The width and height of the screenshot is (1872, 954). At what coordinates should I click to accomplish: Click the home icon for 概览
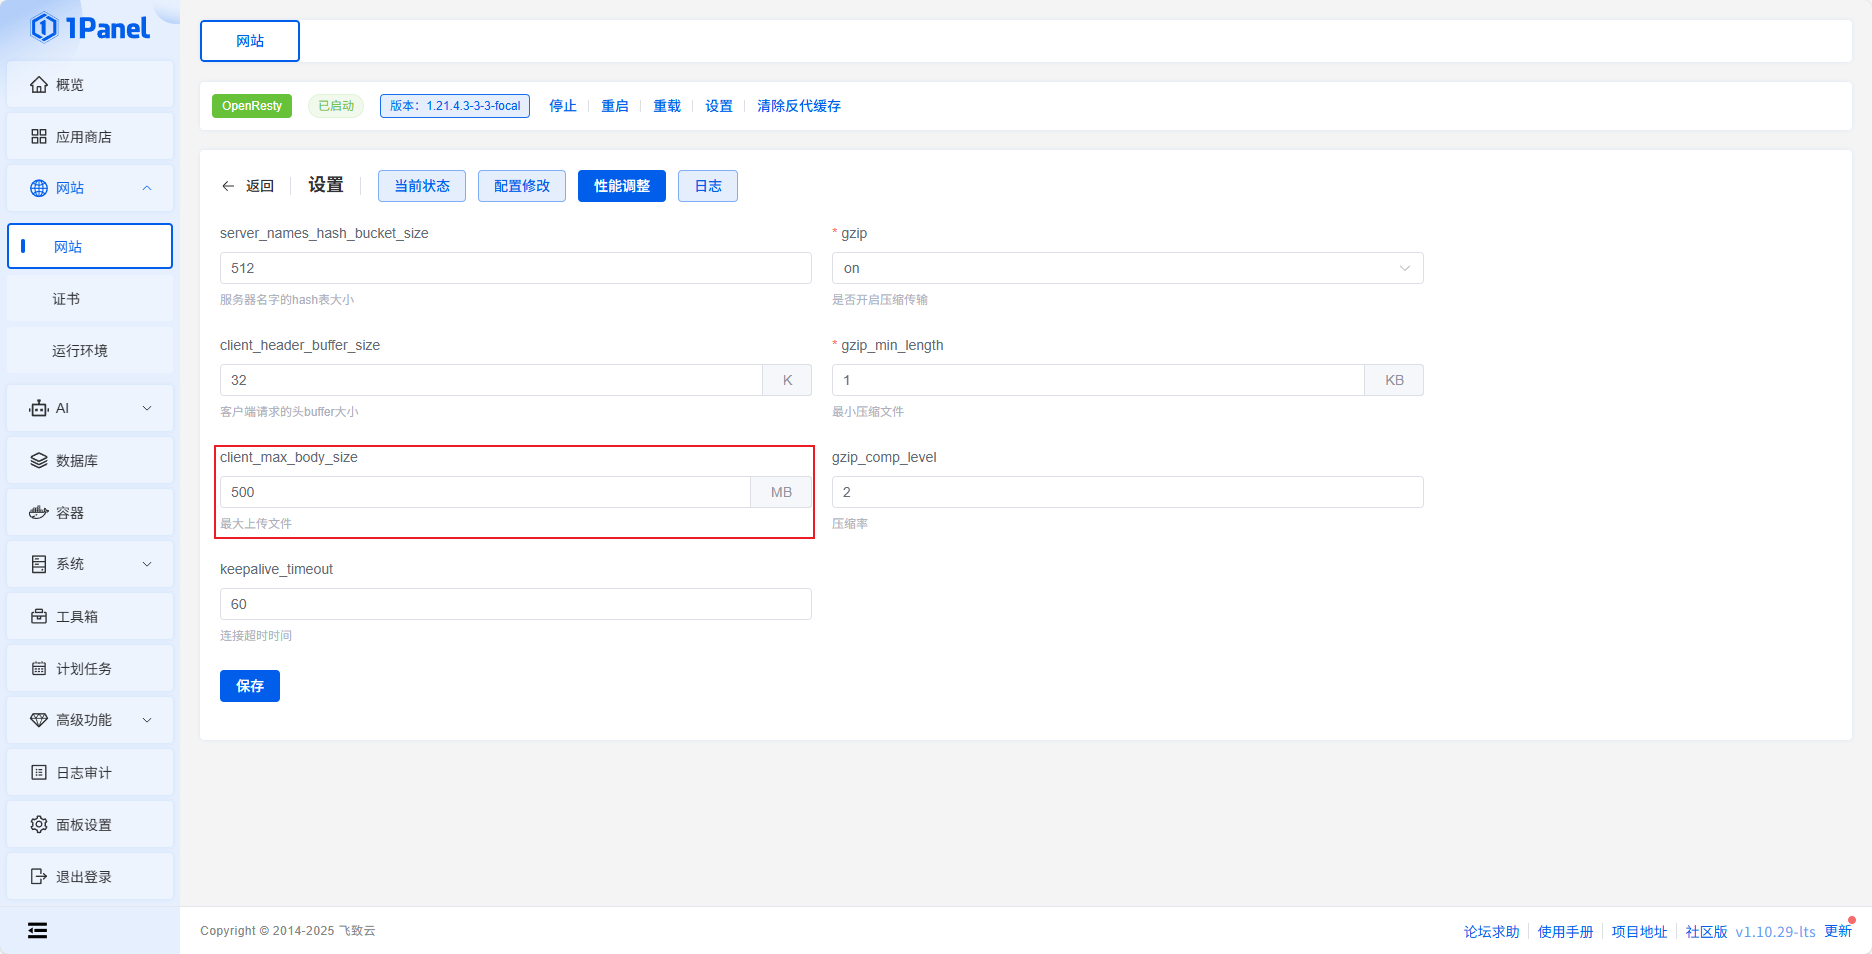39,85
